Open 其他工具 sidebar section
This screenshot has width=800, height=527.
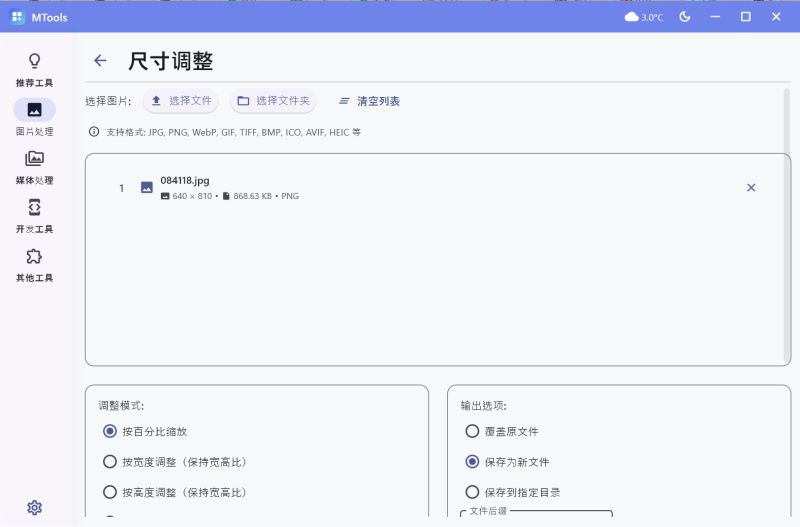[34, 265]
